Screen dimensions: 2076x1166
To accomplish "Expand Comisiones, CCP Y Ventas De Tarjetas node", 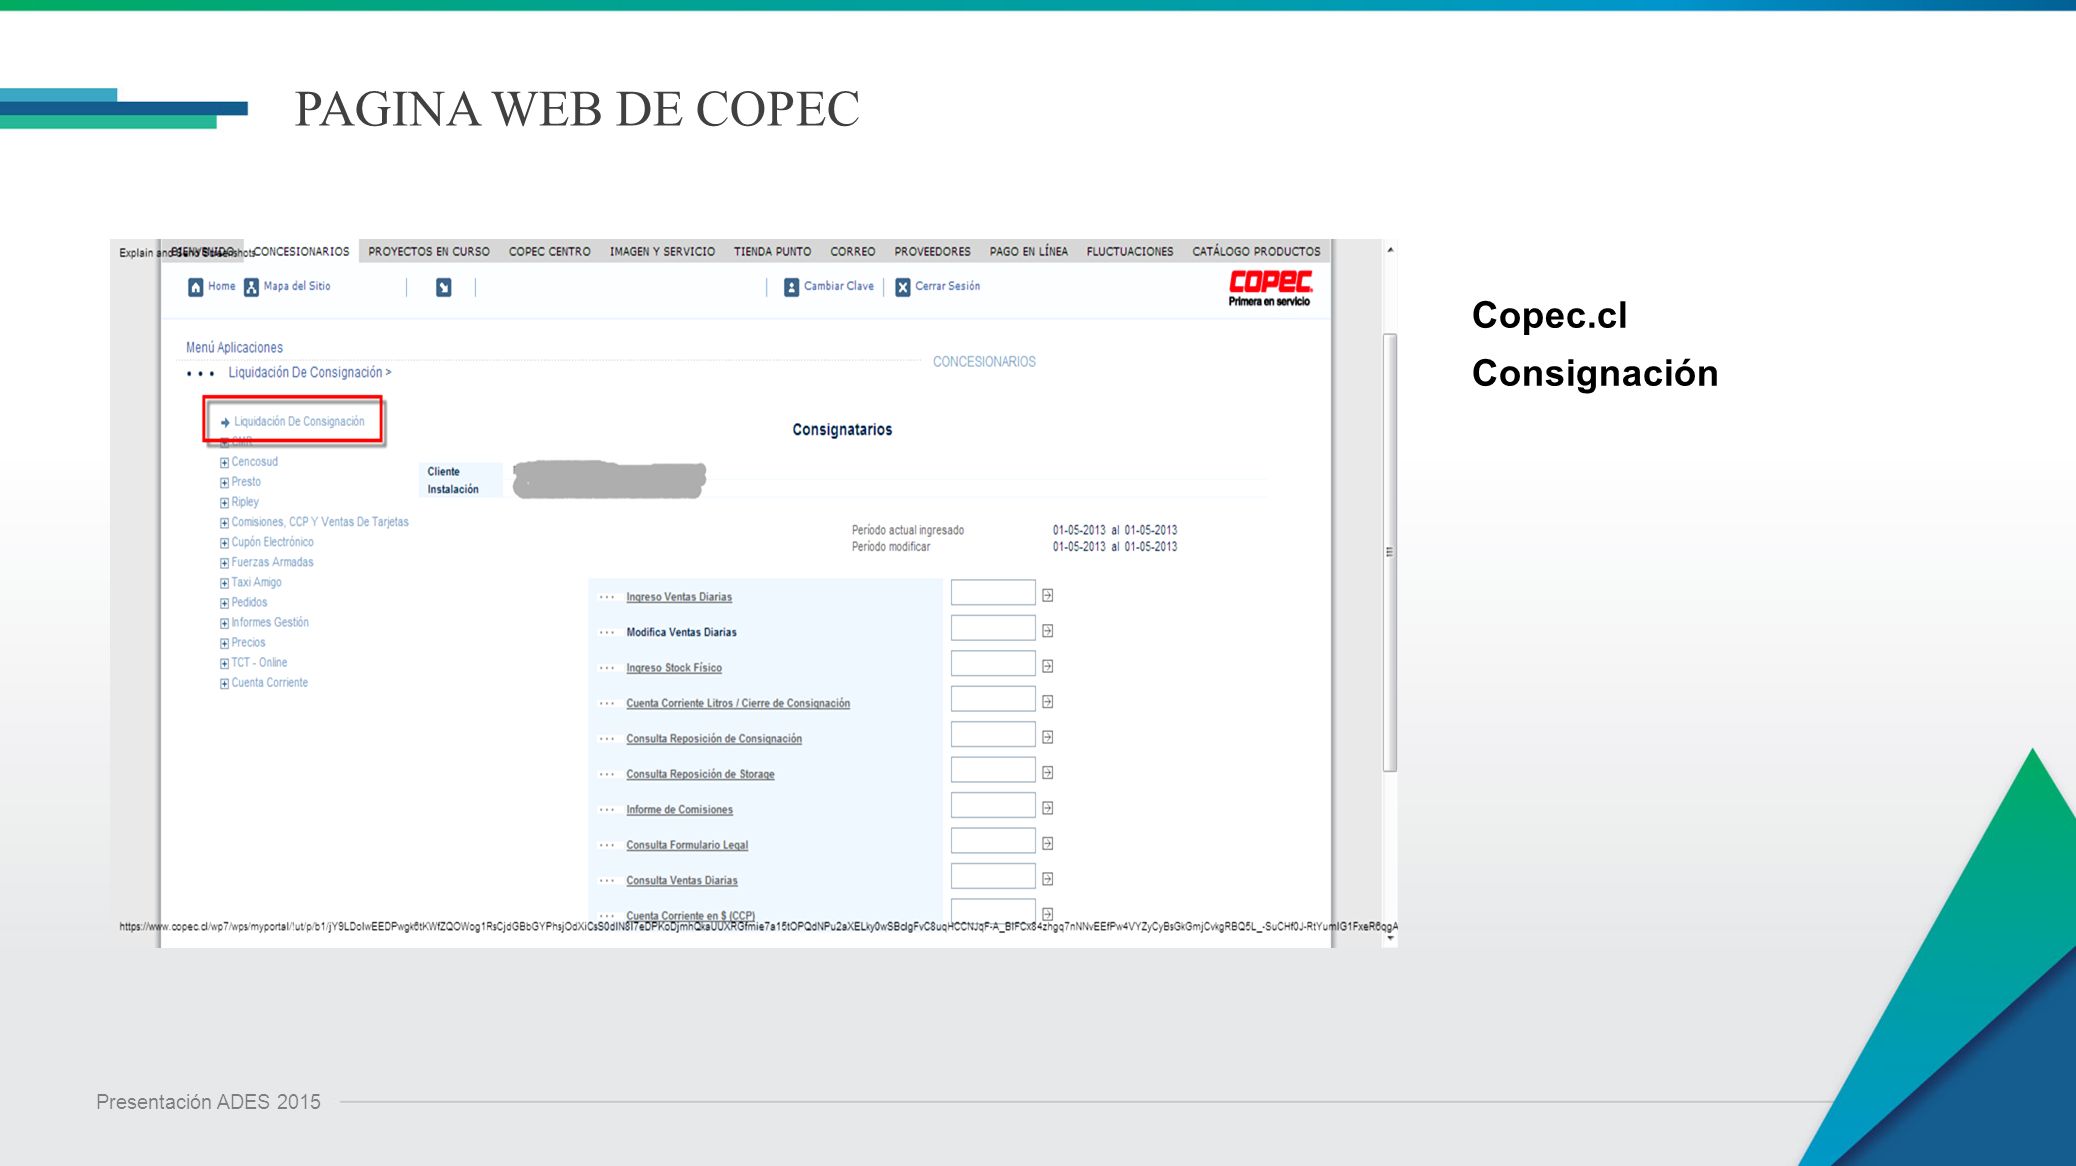I will [x=224, y=523].
